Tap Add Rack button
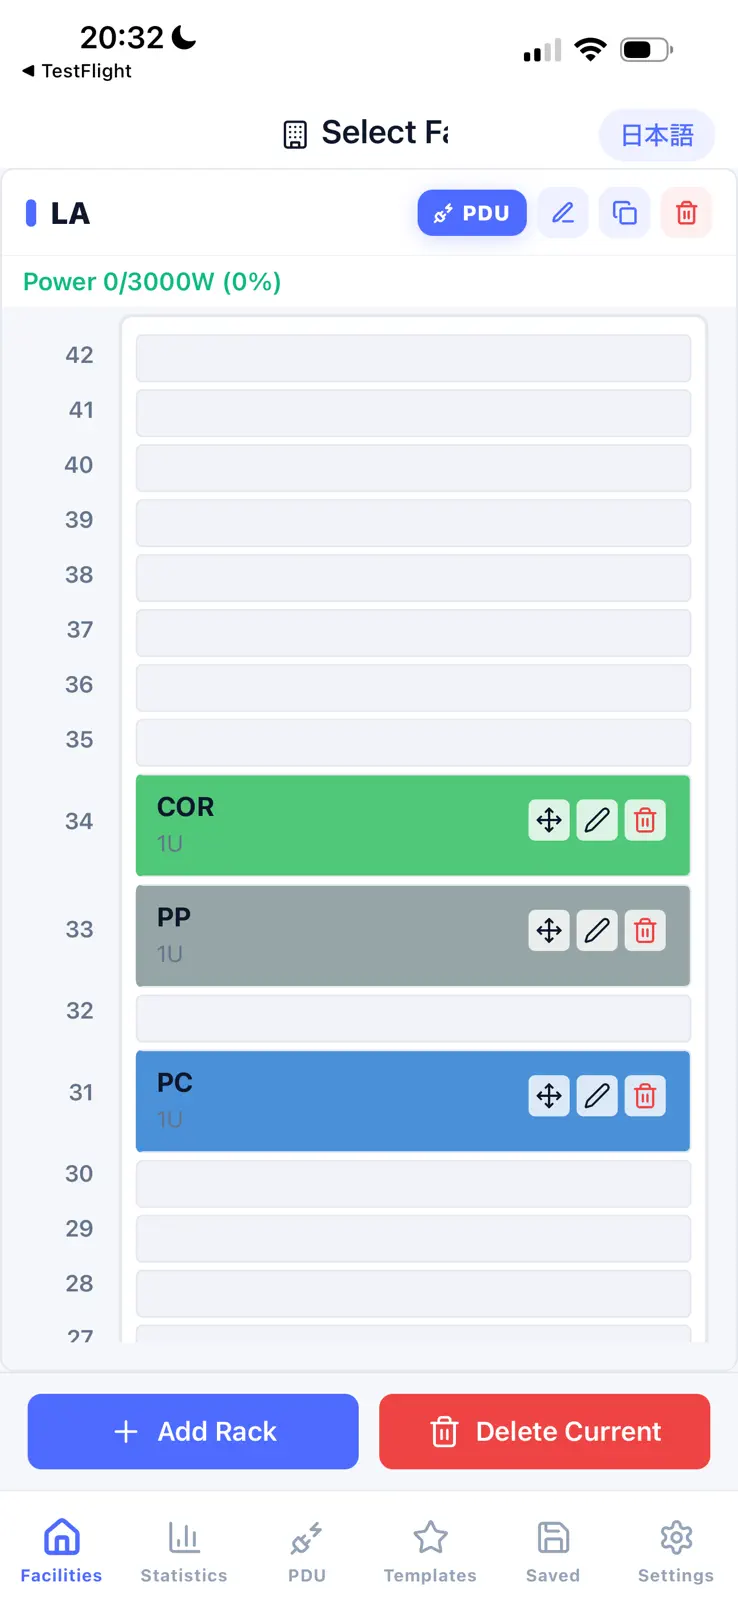 tap(193, 1431)
